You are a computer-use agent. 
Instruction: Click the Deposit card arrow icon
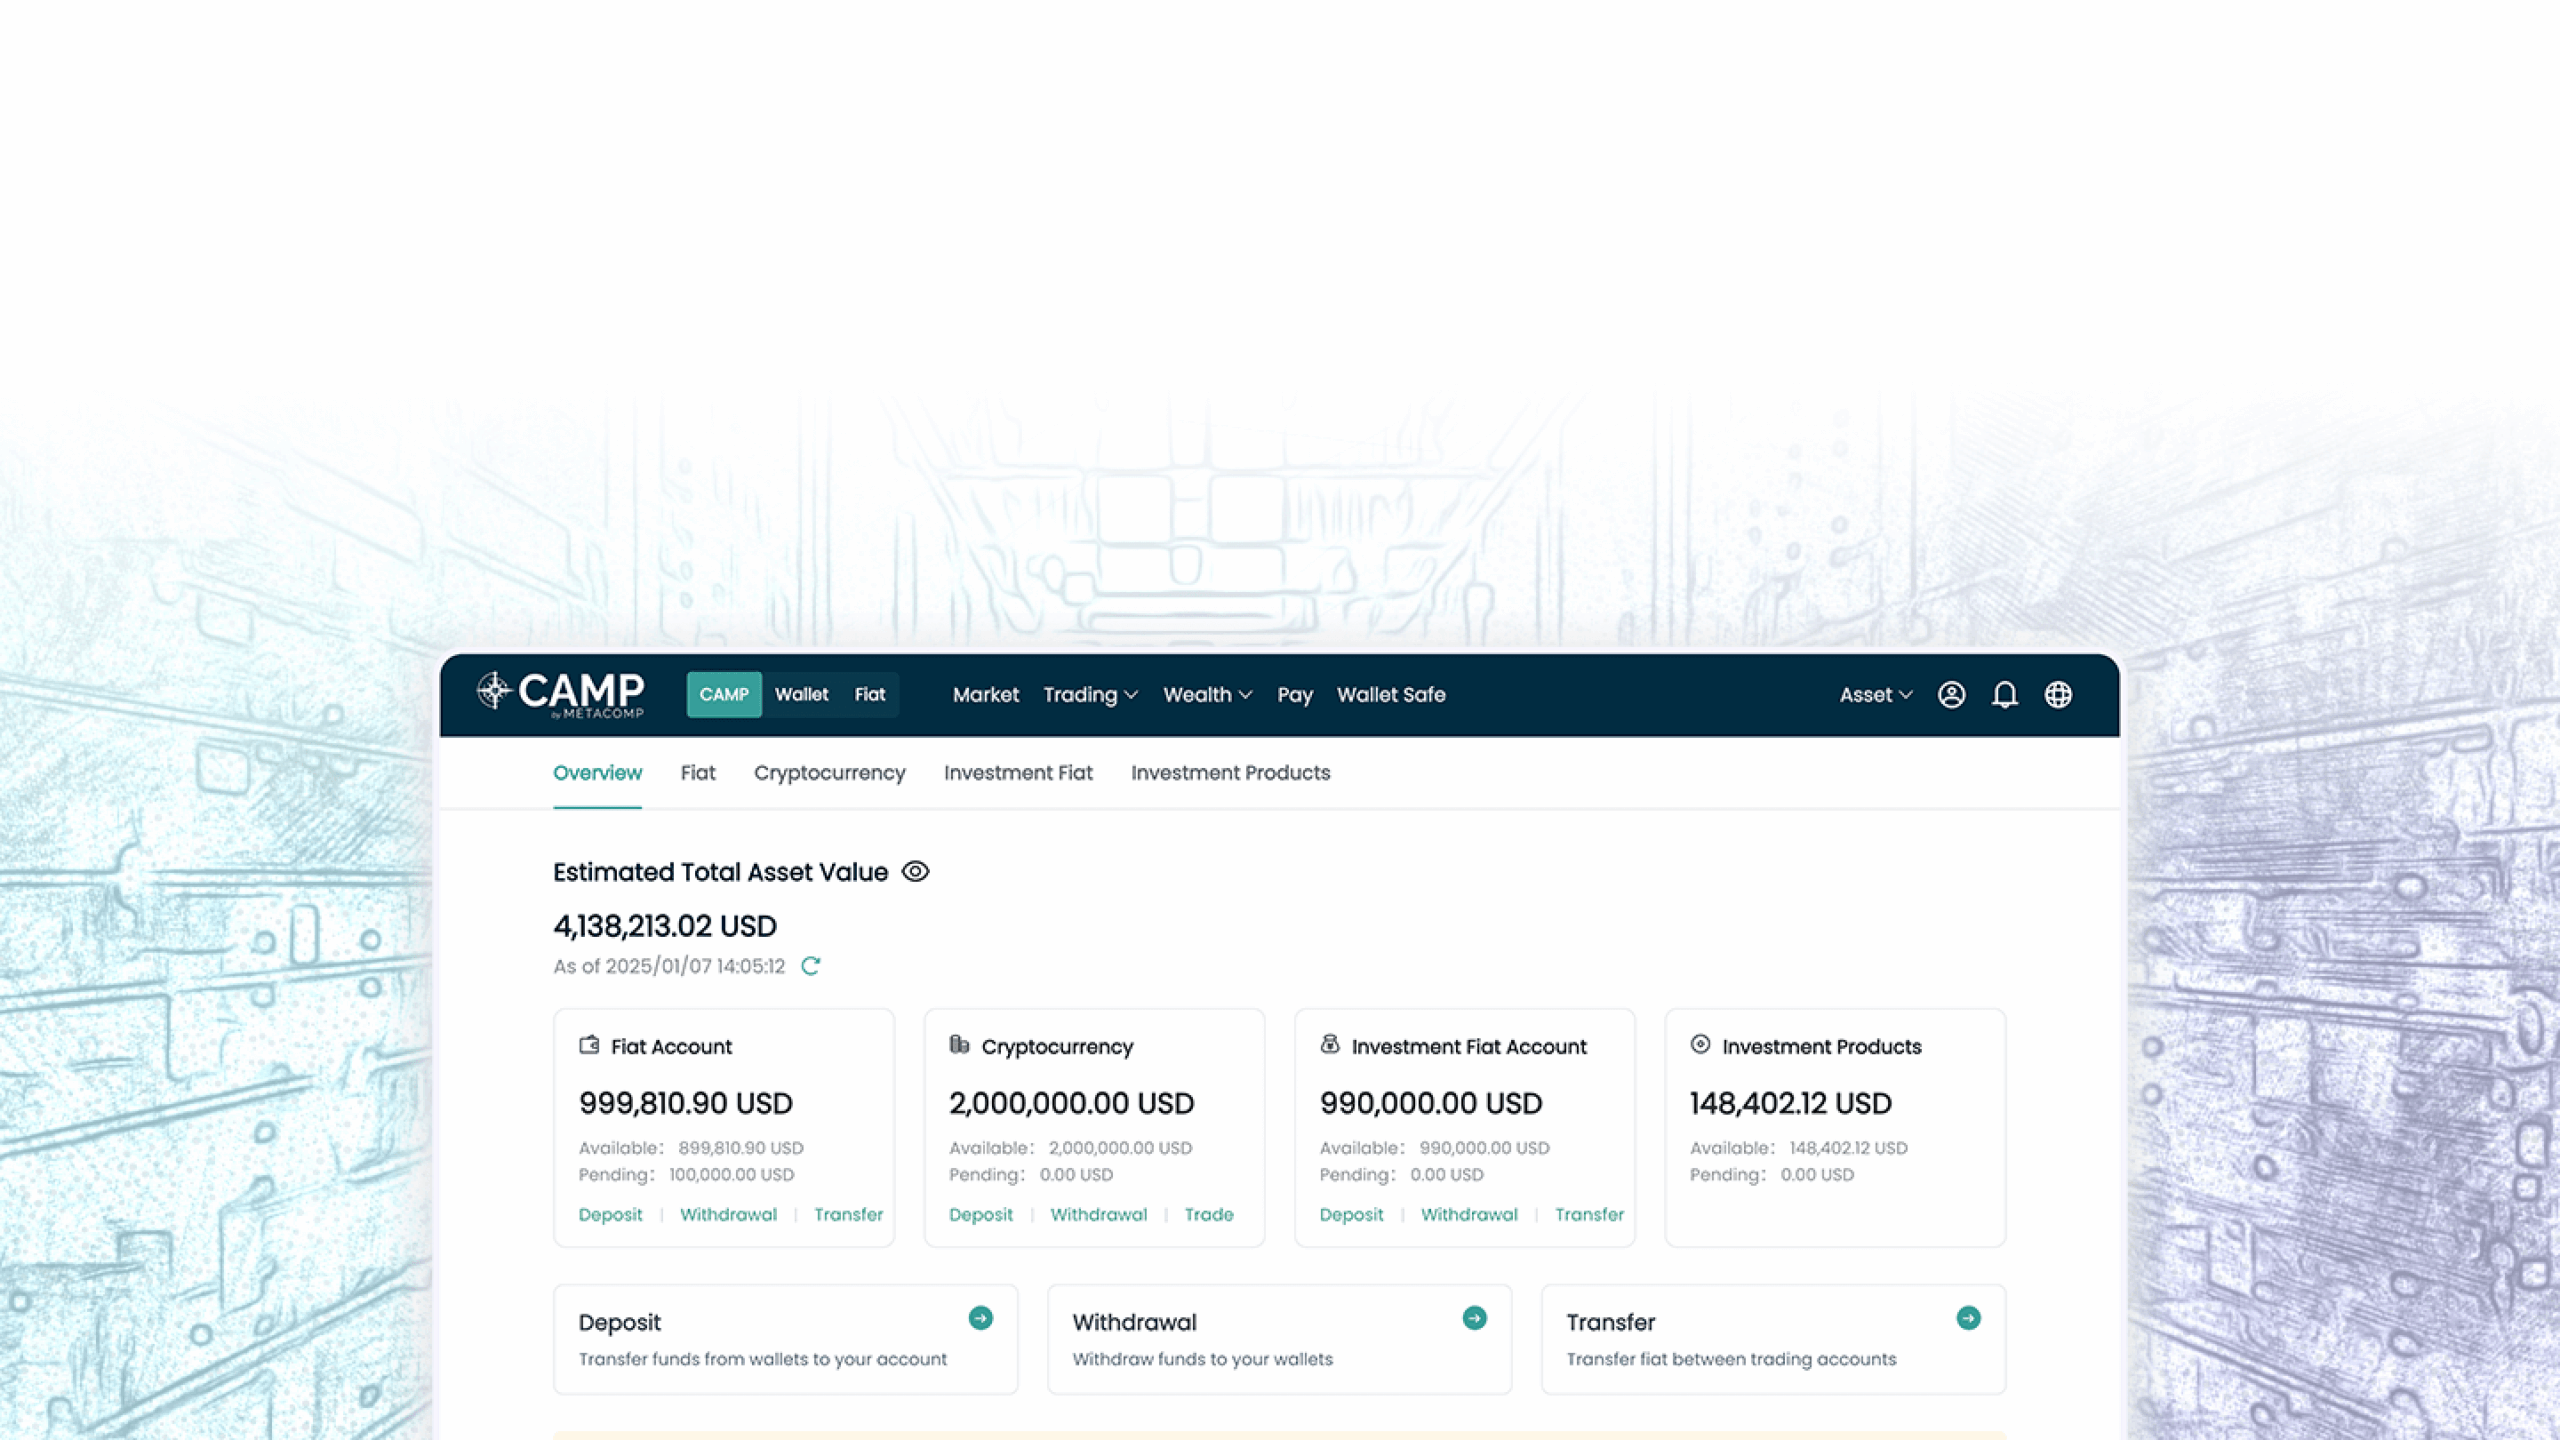(x=980, y=1318)
